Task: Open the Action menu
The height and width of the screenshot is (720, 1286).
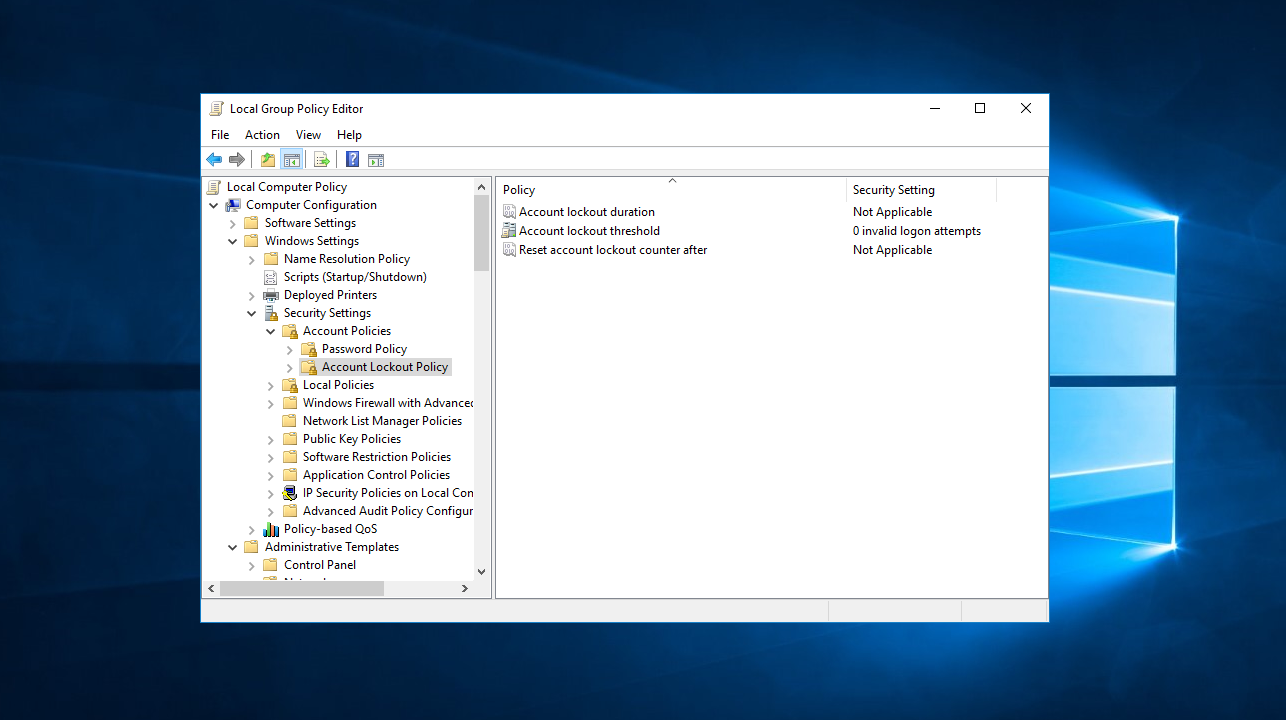Action: point(262,135)
